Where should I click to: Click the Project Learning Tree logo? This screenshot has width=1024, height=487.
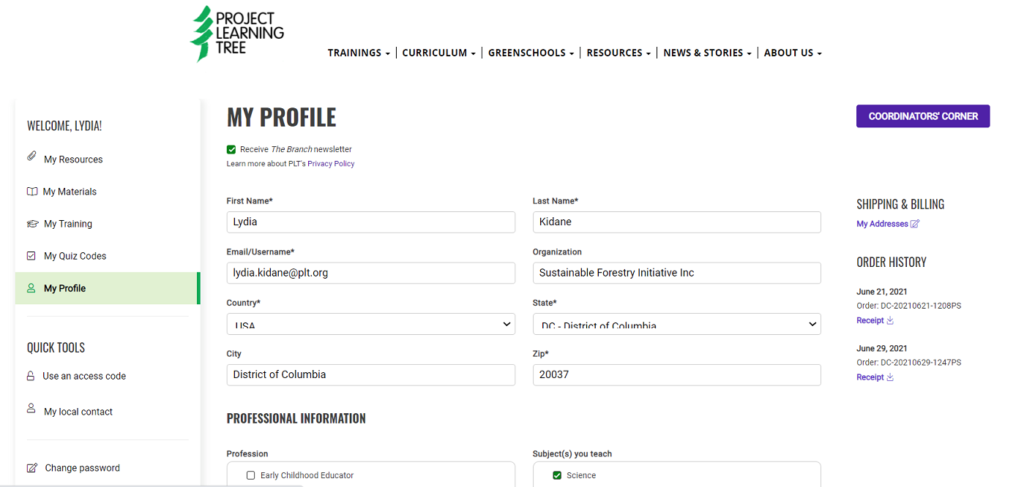coord(238,33)
